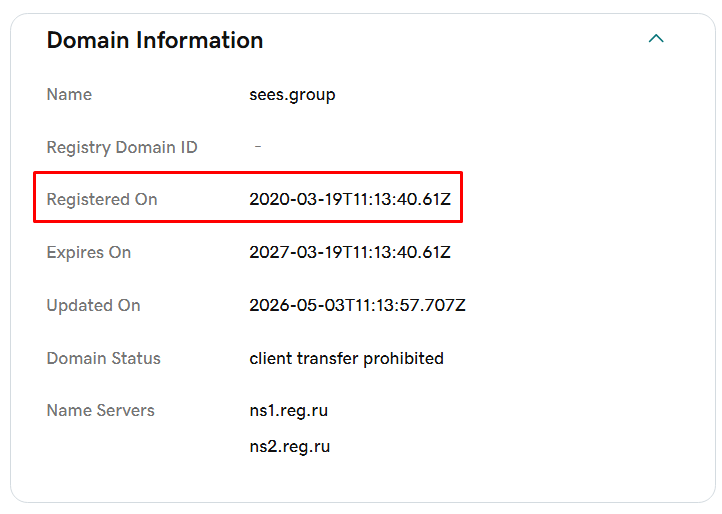Select the name server ns1.reg.ru
Screen dimensions: 722x514
point(289,411)
